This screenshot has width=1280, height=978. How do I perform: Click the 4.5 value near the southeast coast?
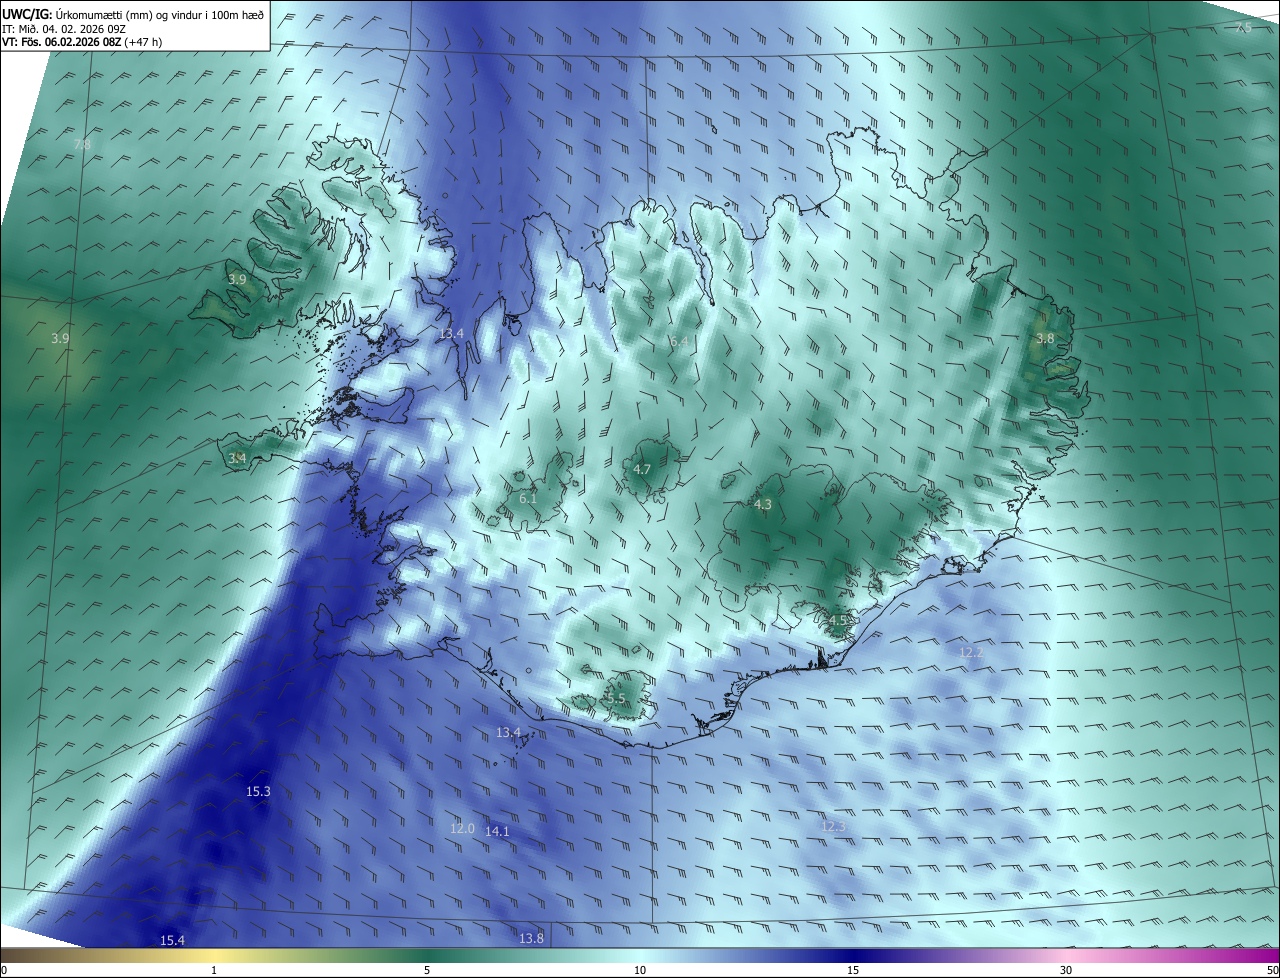click(x=838, y=621)
